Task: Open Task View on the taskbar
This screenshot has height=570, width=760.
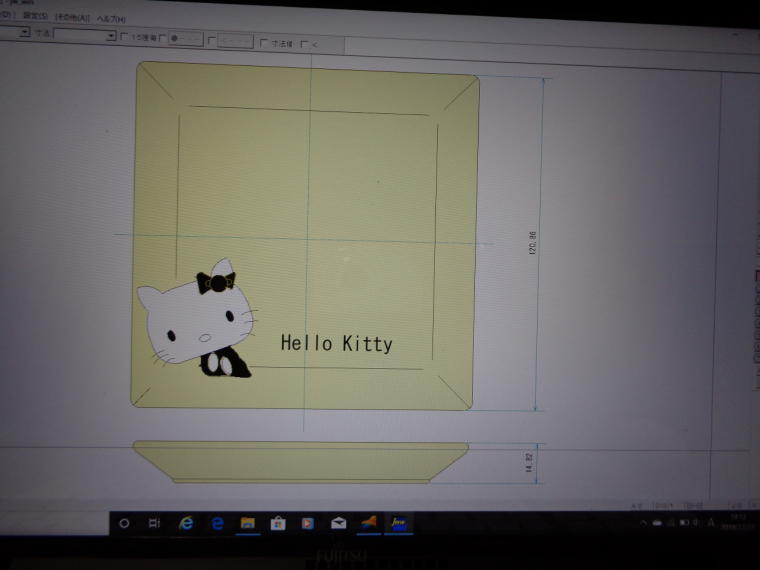Action: tap(154, 523)
